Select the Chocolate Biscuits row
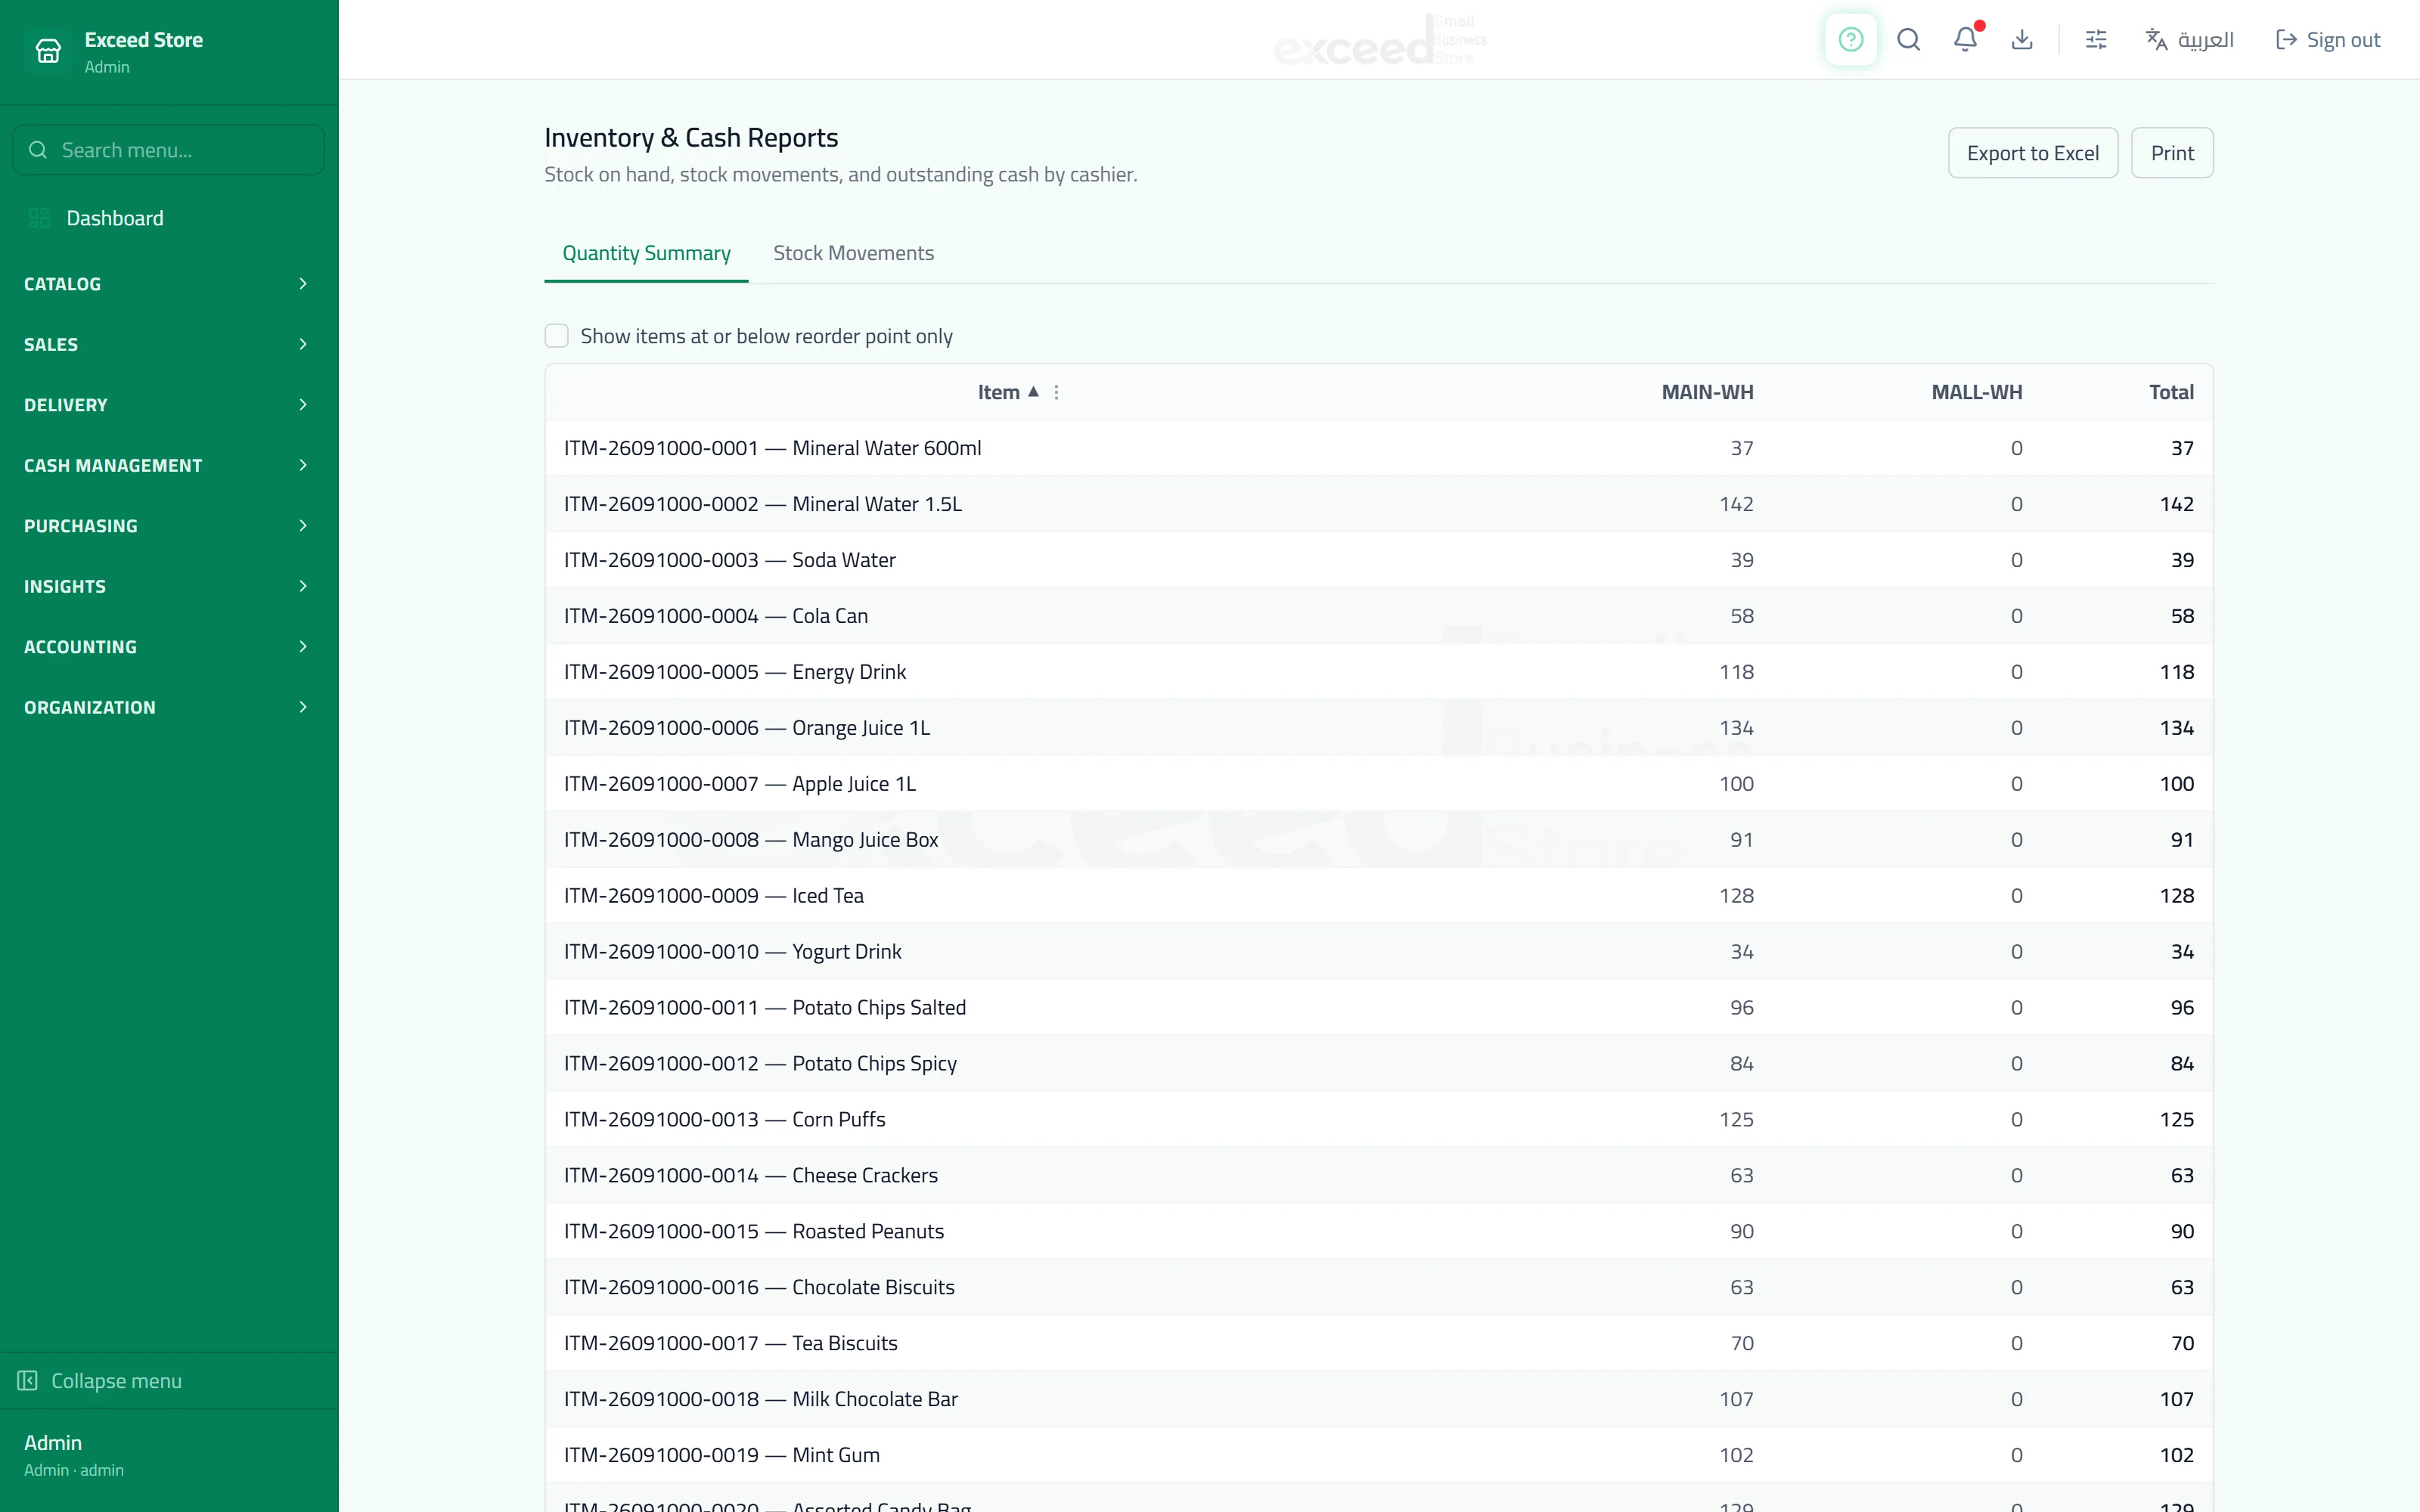2420x1512 pixels. [x=1379, y=1288]
